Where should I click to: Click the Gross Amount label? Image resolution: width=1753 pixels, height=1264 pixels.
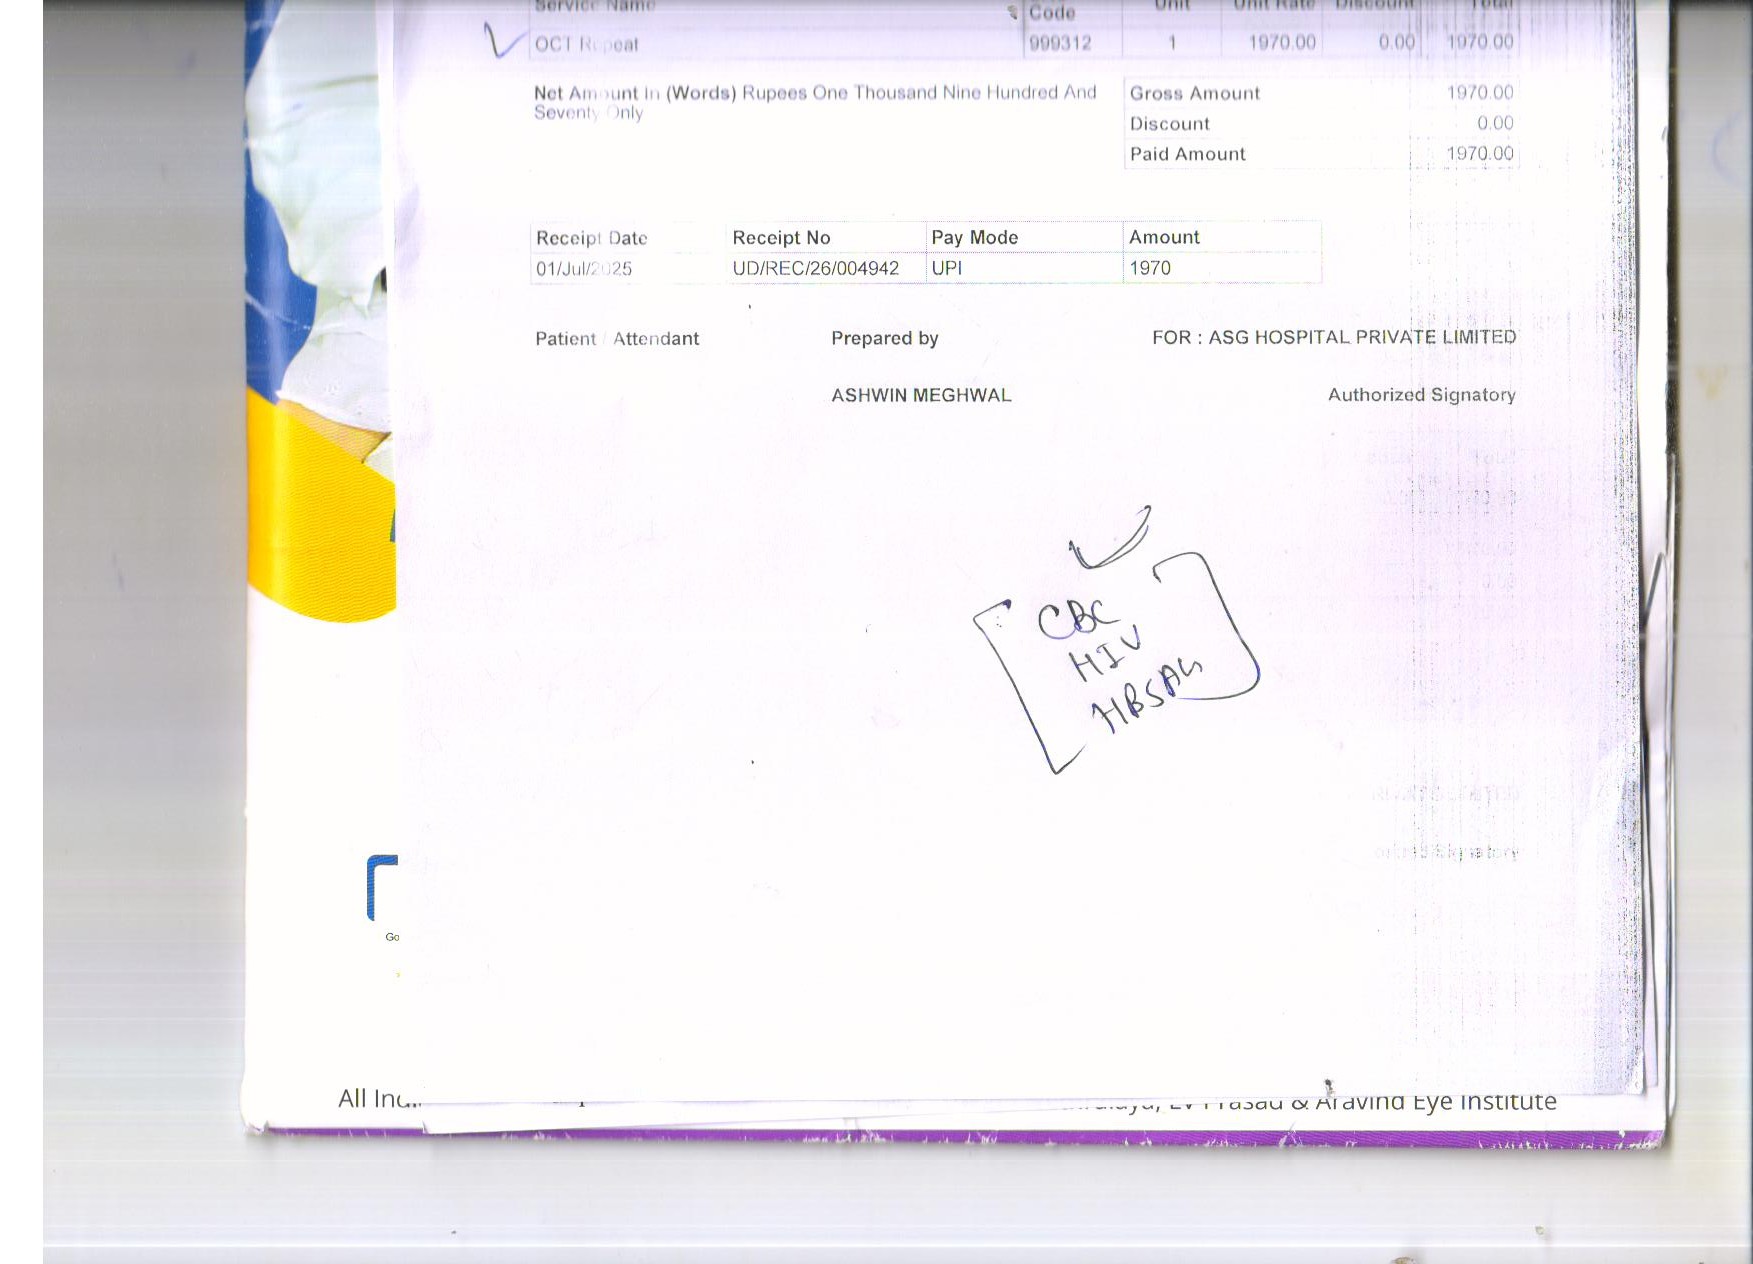(1194, 93)
